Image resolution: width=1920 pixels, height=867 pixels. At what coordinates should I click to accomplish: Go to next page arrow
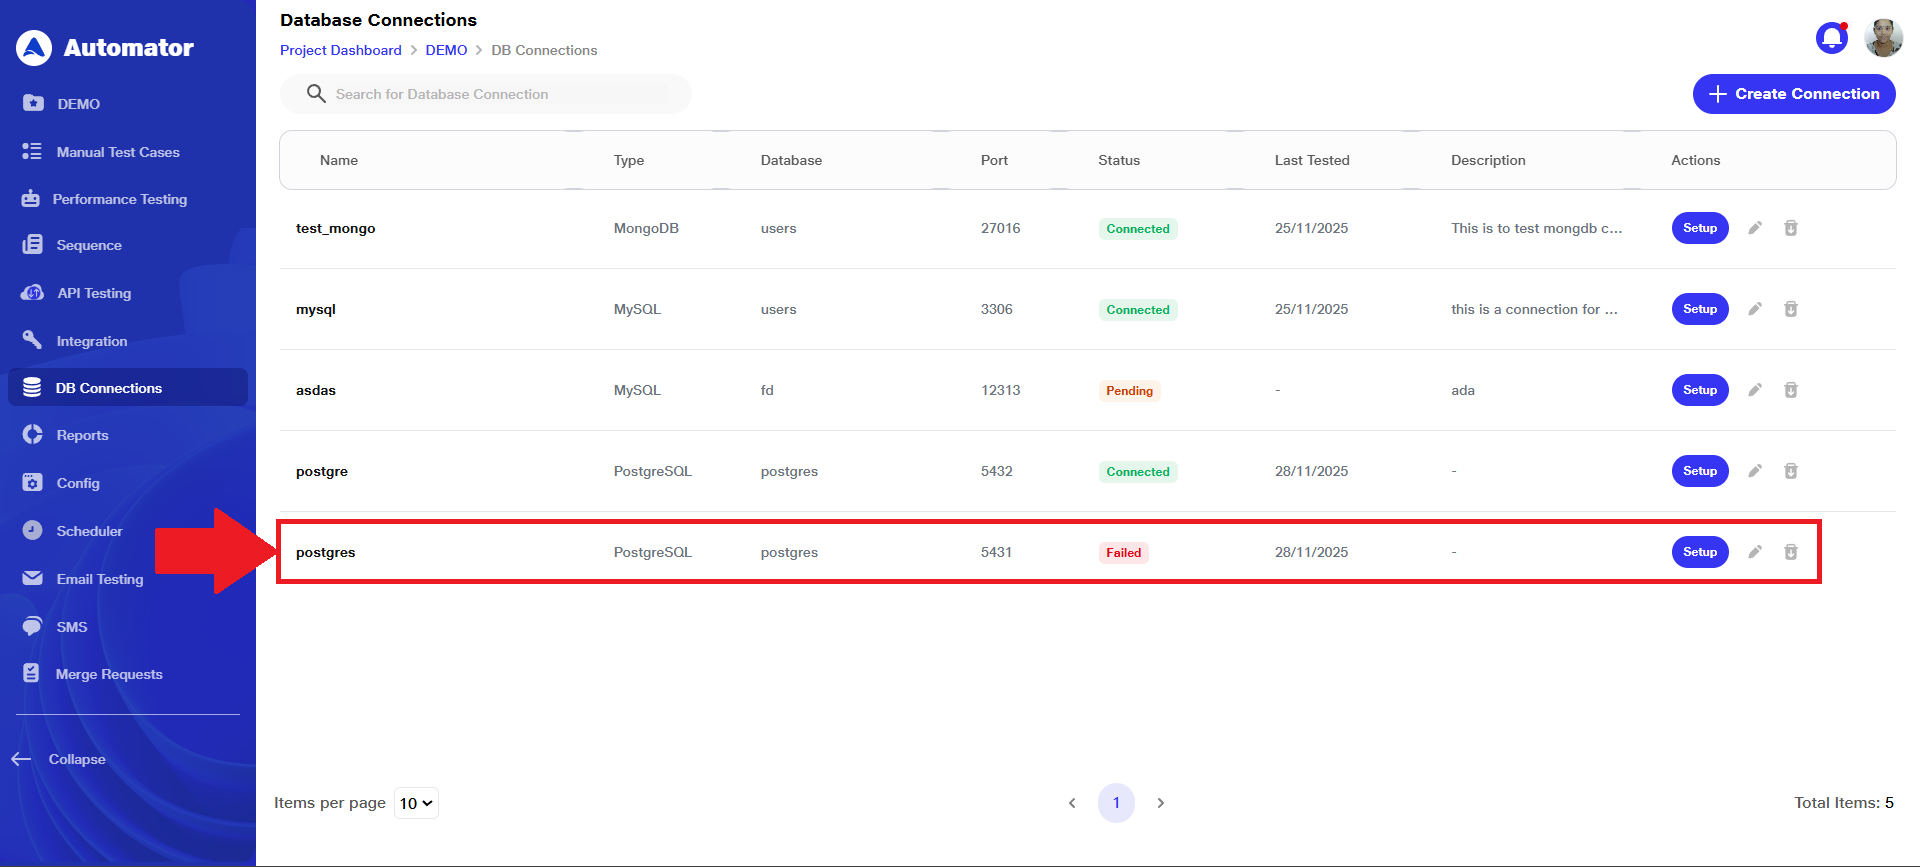coord(1160,803)
